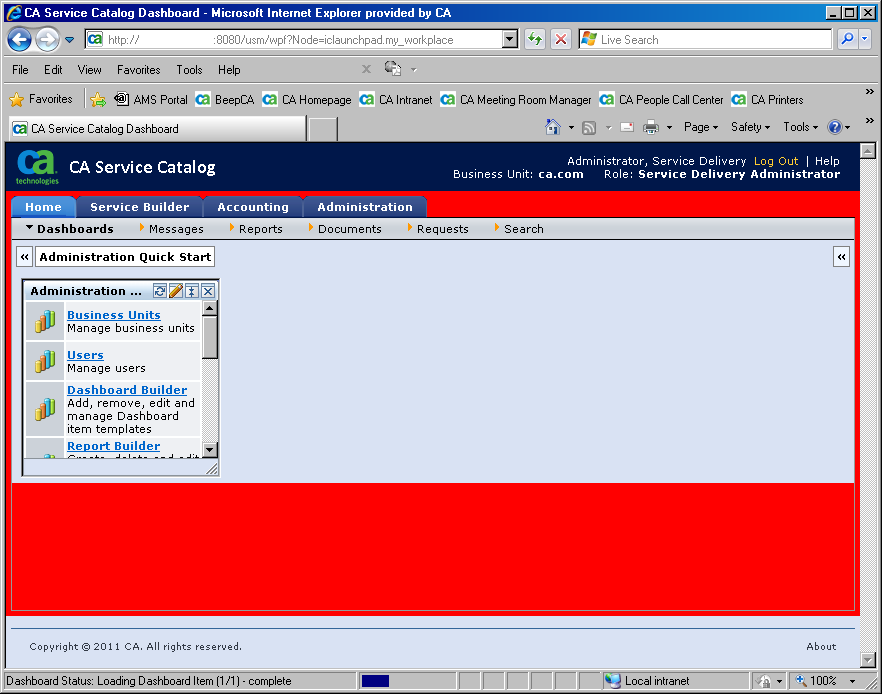Open the Print options dropdown arrow
882x694 pixels.
pyautogui.click(x=669, y=128)
